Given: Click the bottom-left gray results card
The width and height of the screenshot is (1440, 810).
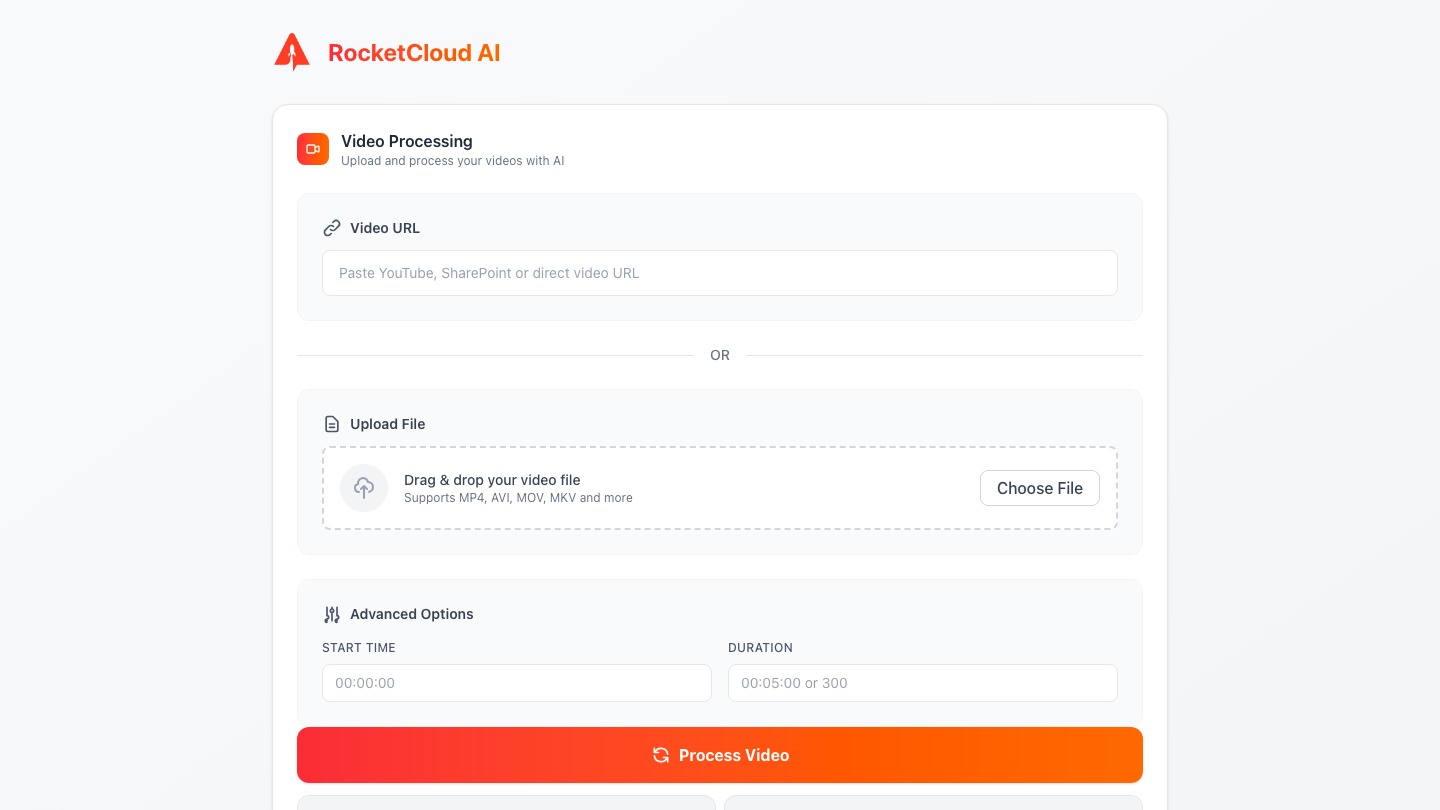Looking at the screenshot, I should point(506,803).
